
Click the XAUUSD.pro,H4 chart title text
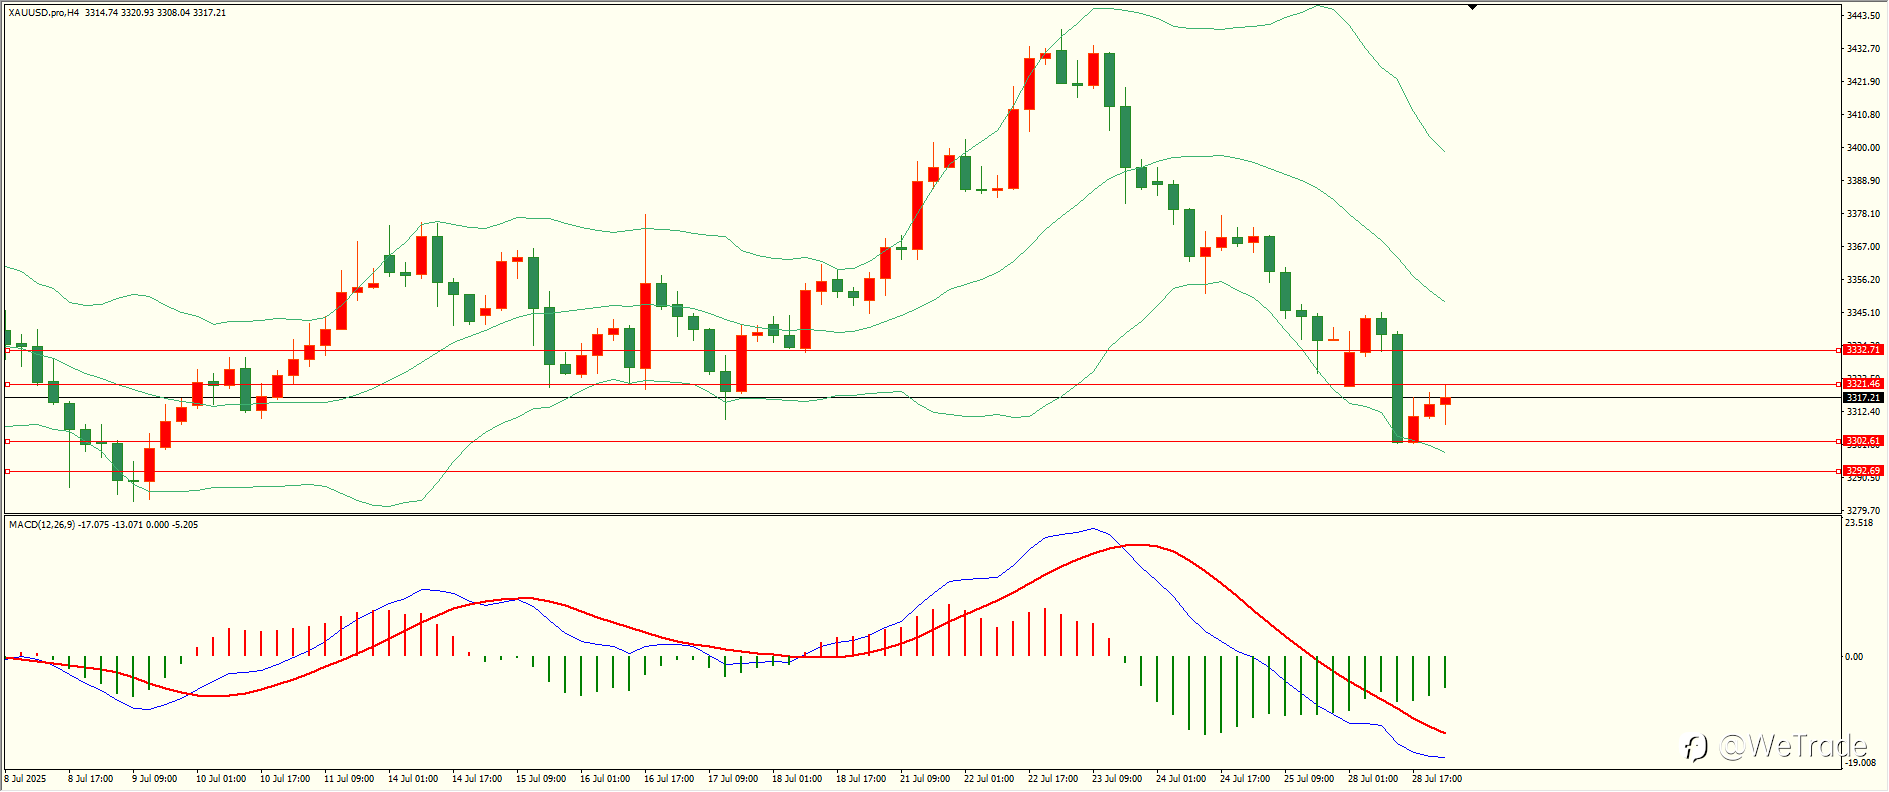(x=45, y=13)
